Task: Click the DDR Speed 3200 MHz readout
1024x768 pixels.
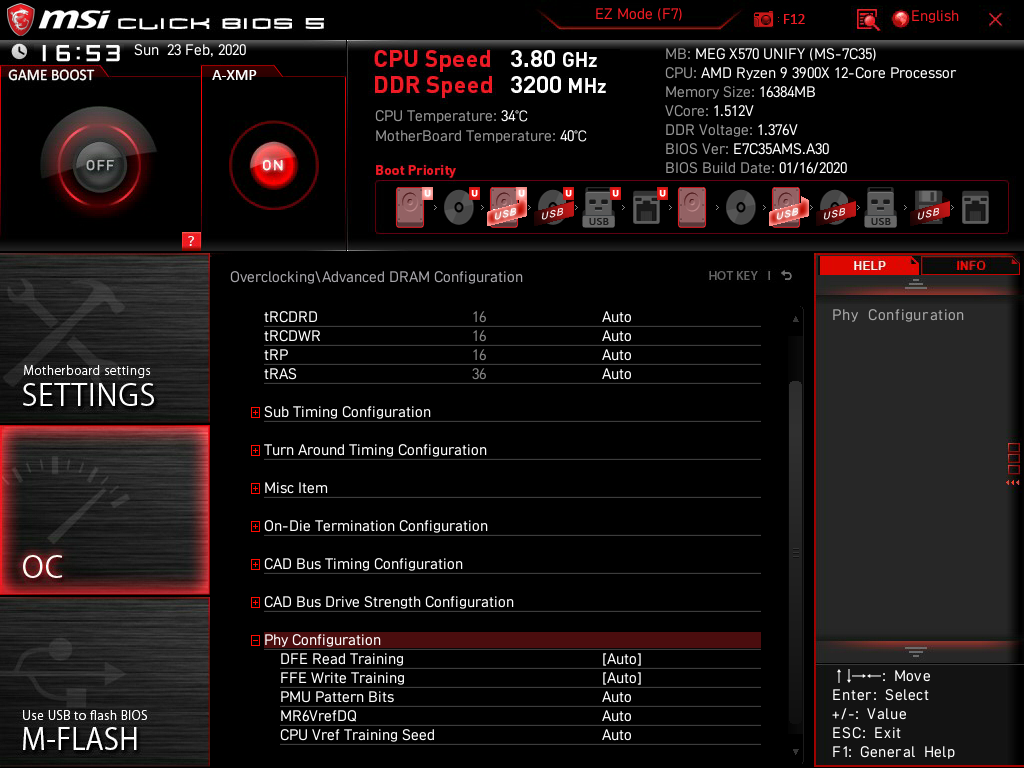Action: (490, 85)
